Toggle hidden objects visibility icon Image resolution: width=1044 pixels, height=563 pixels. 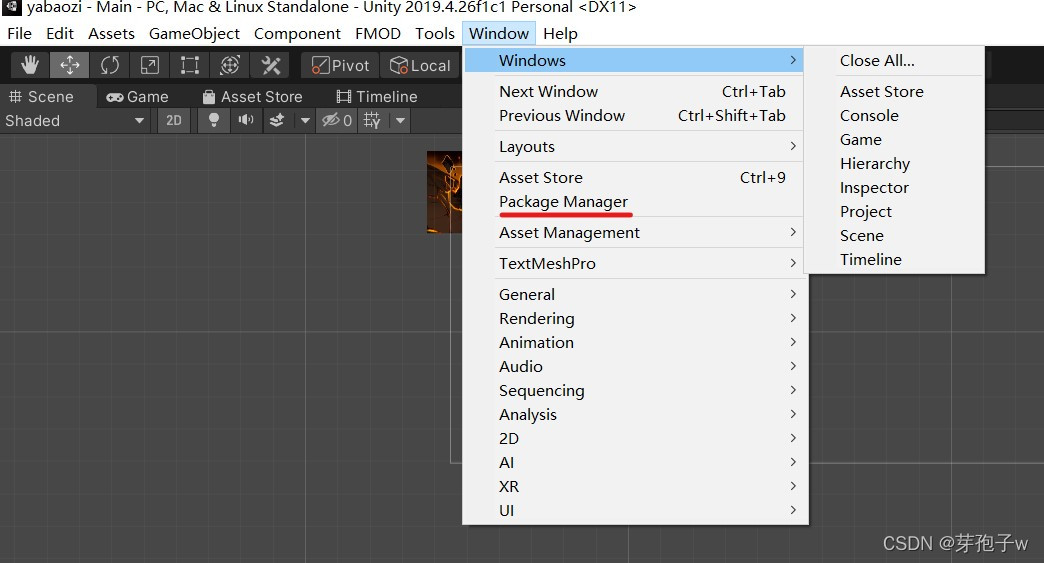click(x=337, y=120)
